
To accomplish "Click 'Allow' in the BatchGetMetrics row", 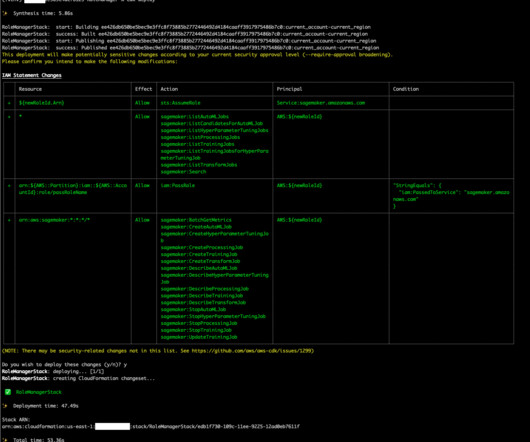I will (142, 220).
